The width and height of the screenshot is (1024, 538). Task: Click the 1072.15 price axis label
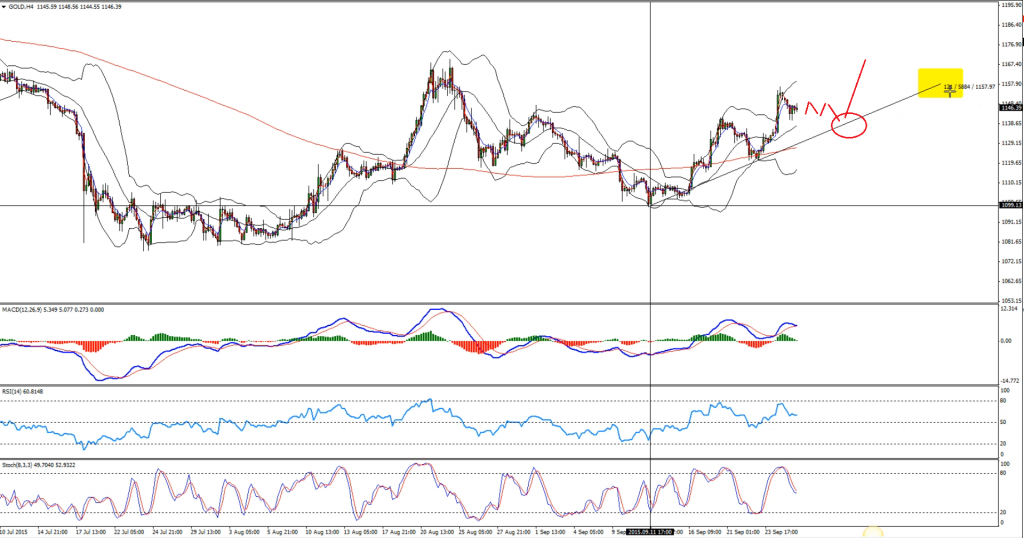pos(1011,261)
